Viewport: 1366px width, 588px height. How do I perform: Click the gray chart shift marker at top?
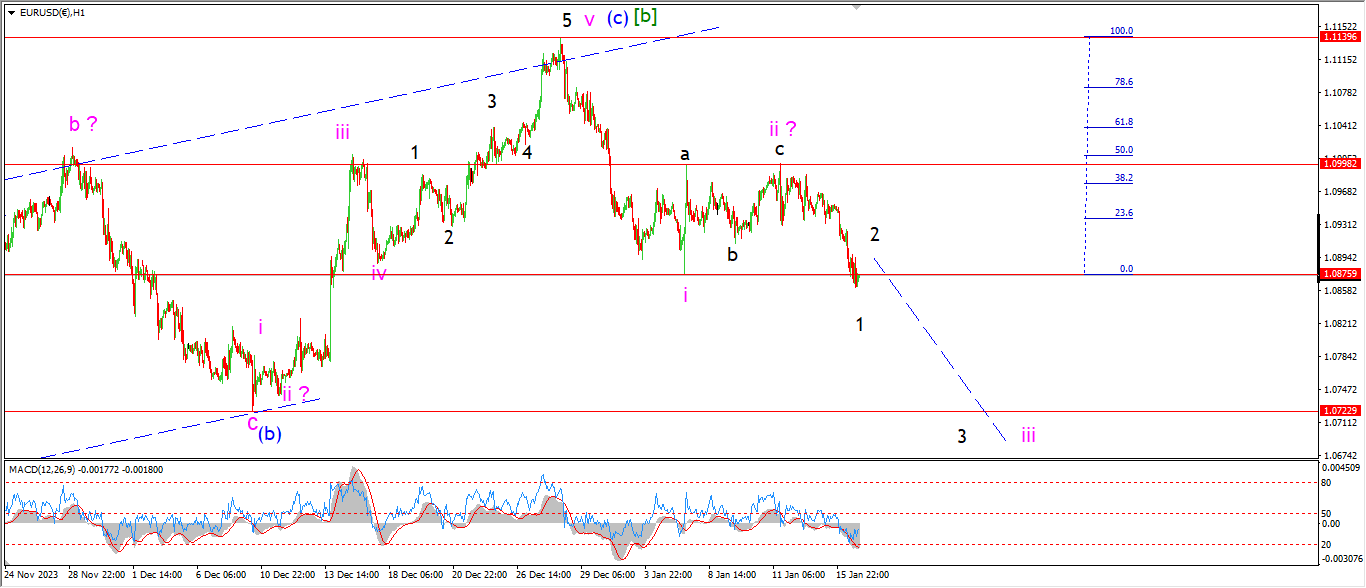(855, 7)
